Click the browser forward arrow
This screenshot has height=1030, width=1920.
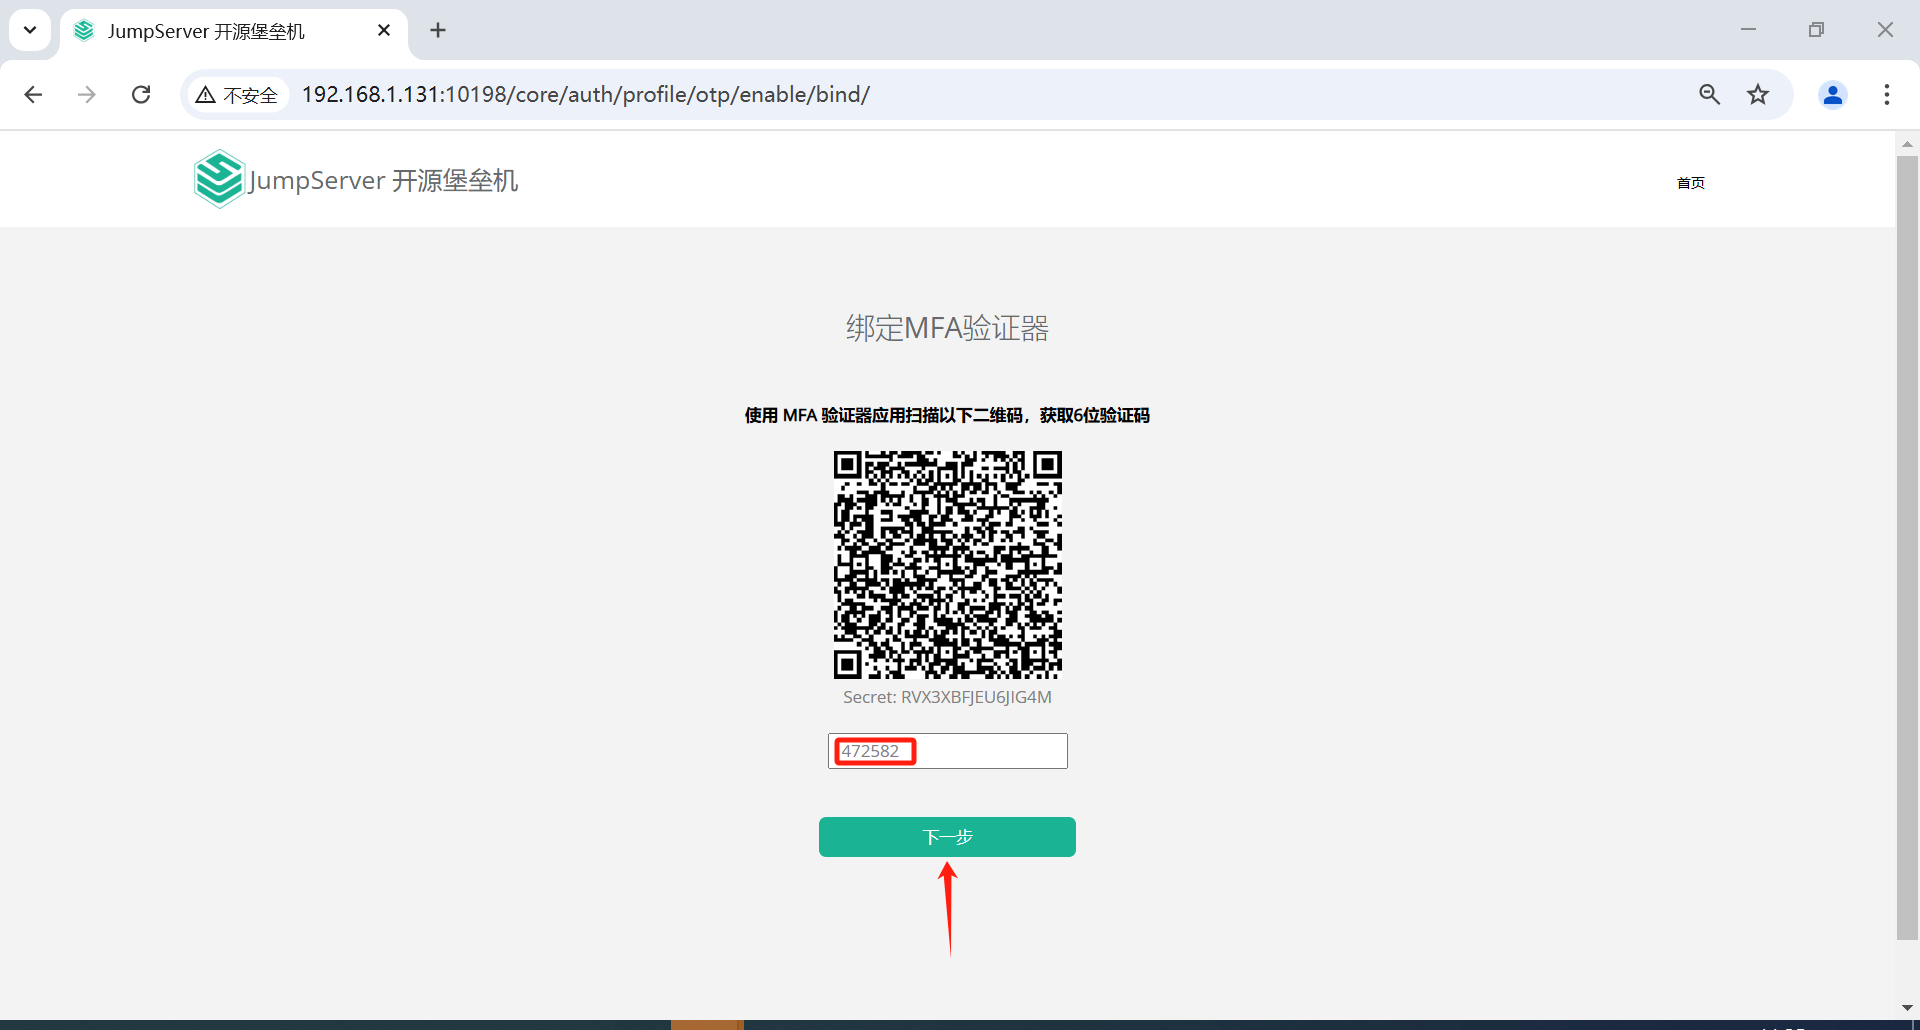pyautogui.click(x=87, y=94)
